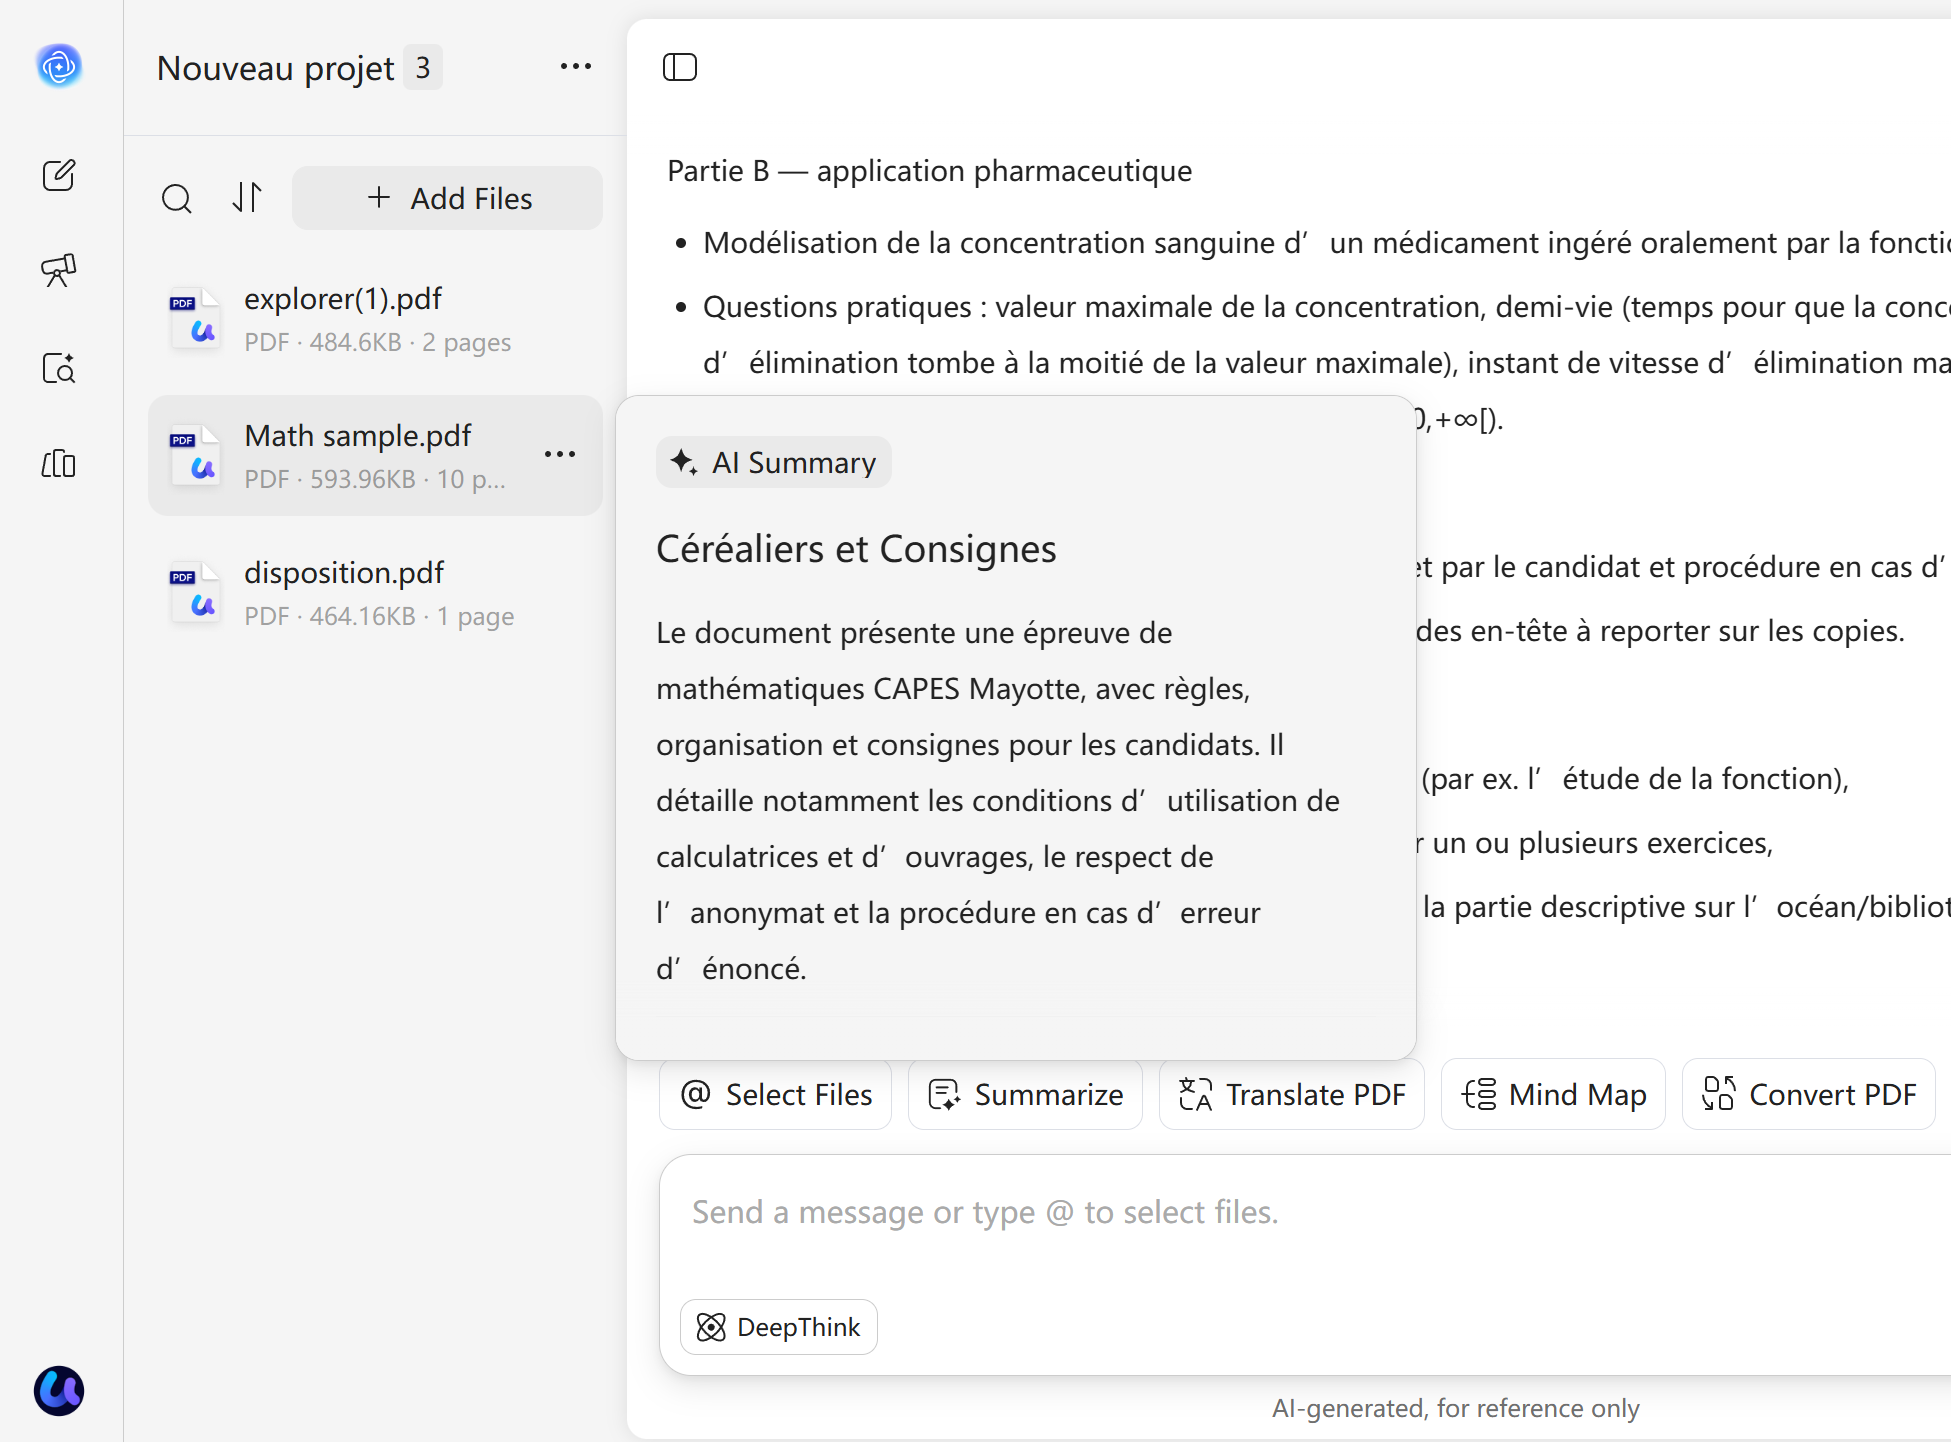
Task: Focus the send a message input field
Action: [x=1300, y=1213]
